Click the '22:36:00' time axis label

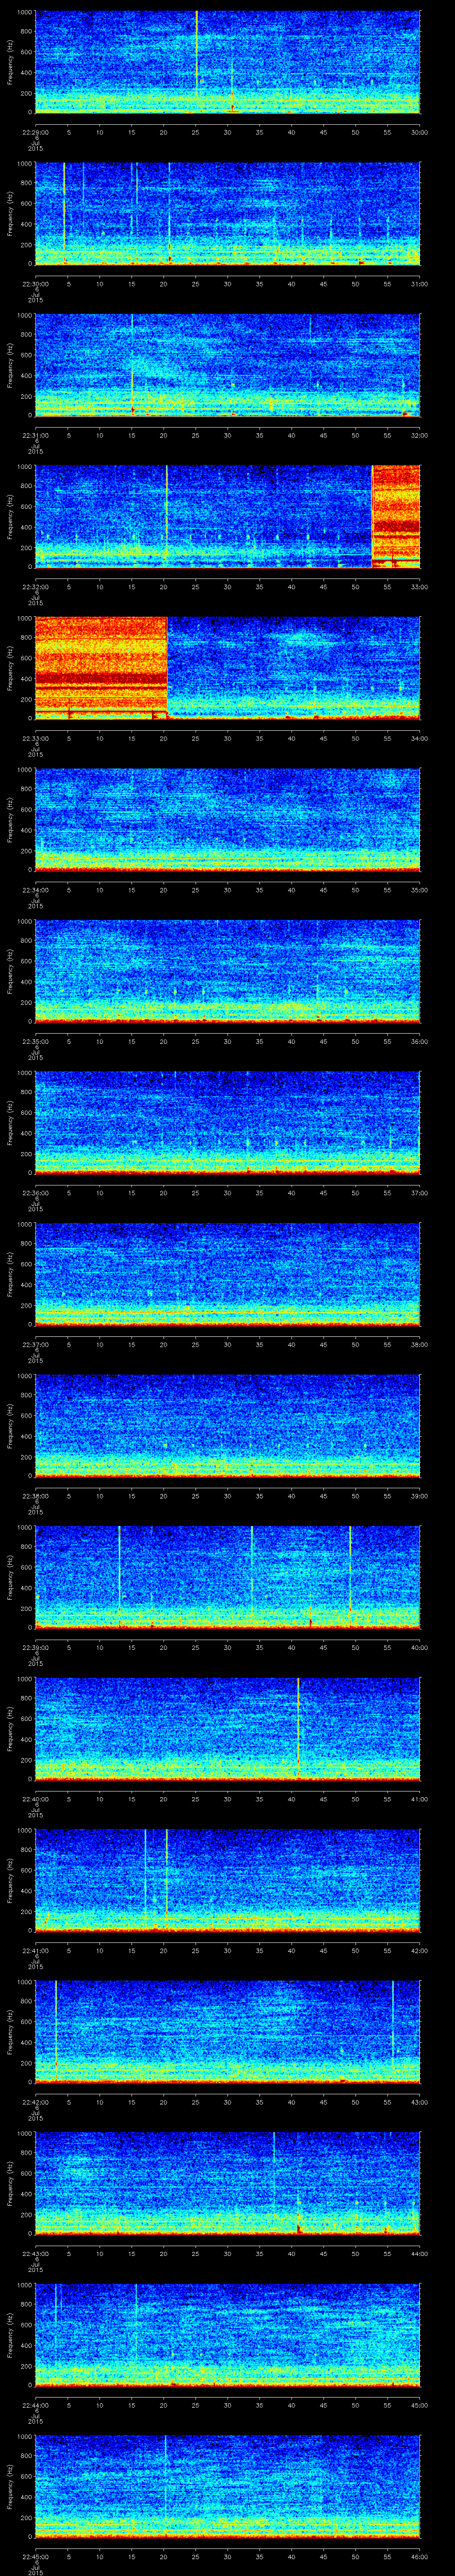pos(36,1192)
